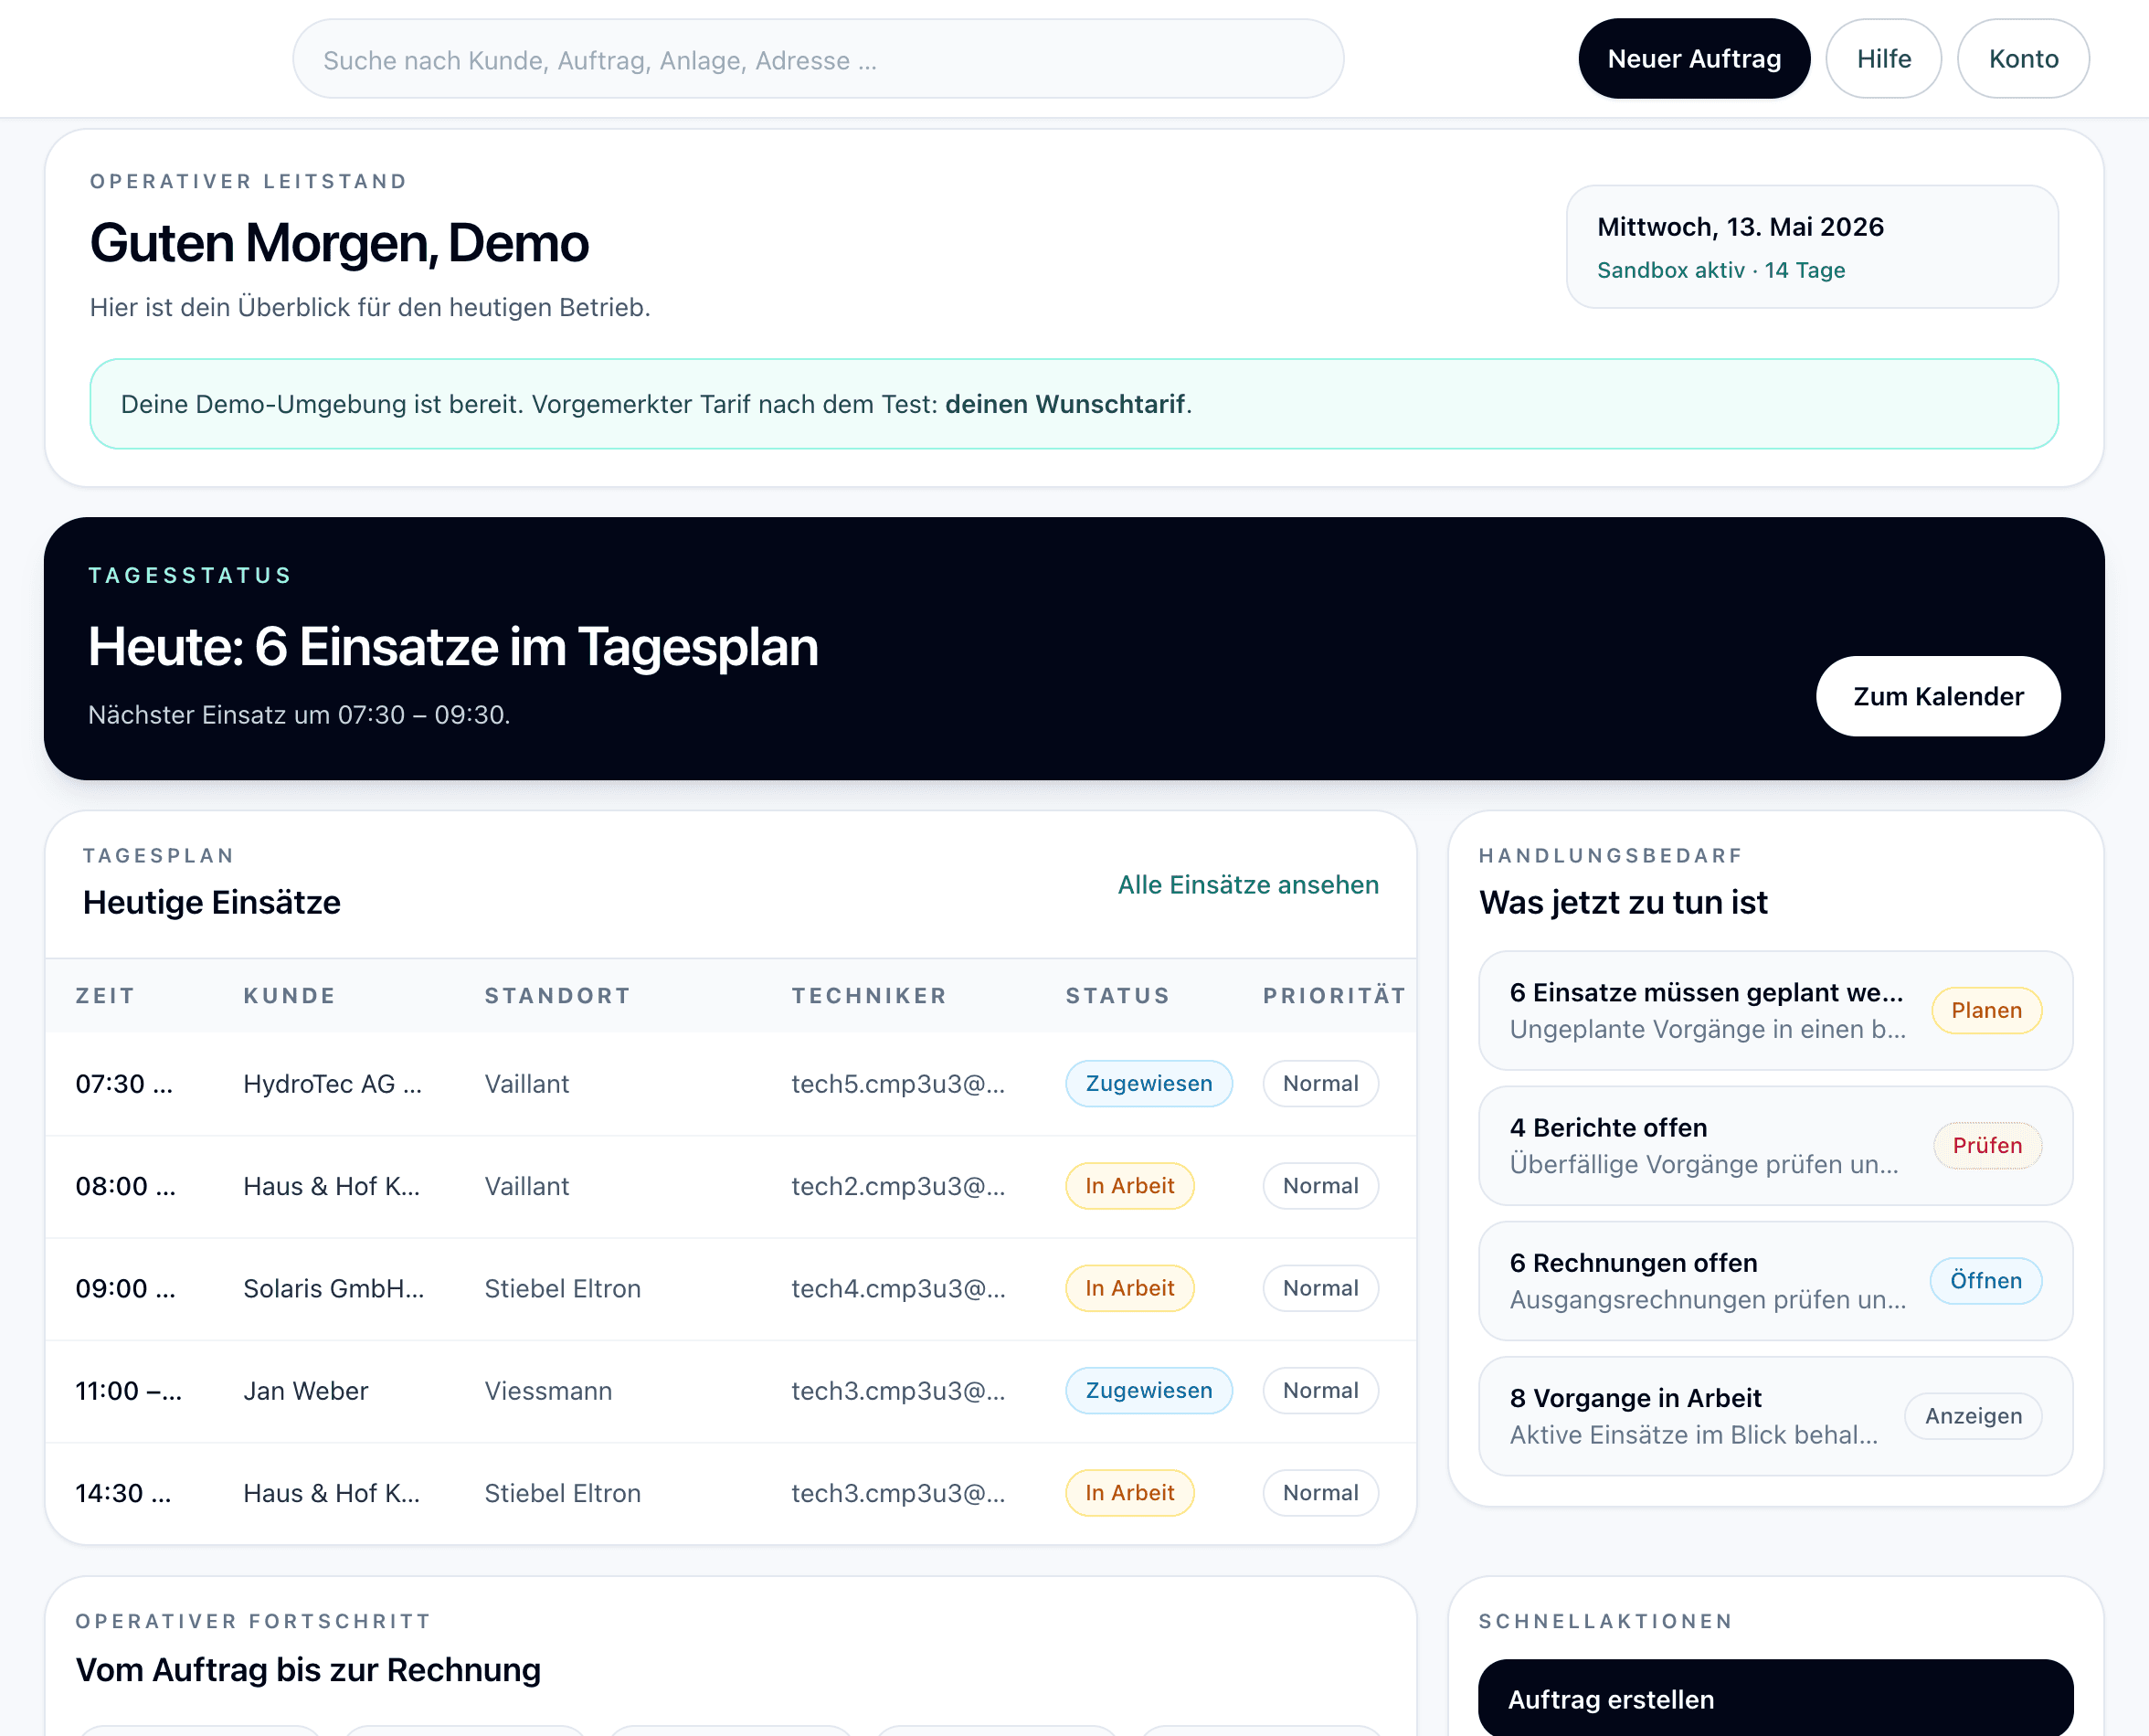
Task: Click Zugewiesen status in the Jan Weber row
Action: pos(1148,1390)
